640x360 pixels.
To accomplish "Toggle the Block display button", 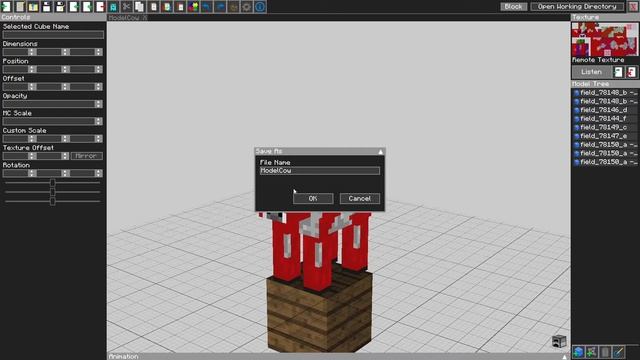I will [x=513, y=7].
